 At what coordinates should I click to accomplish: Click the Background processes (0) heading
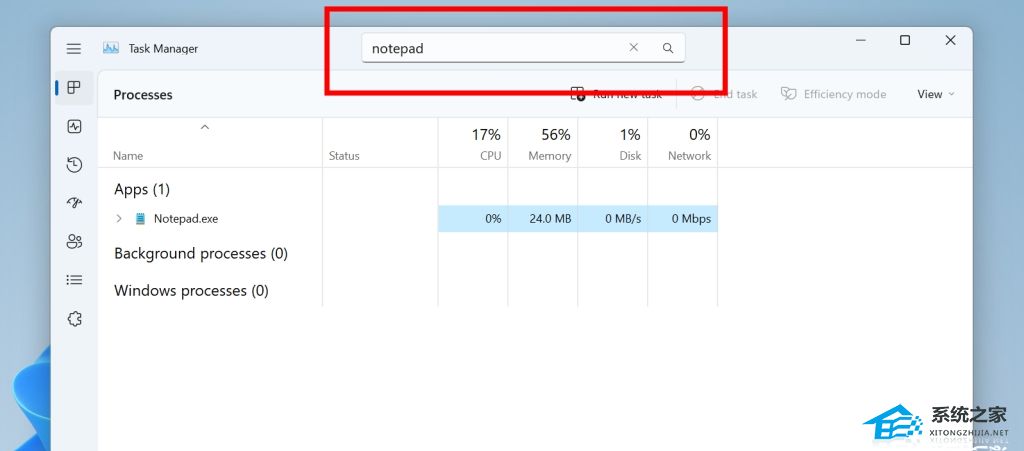point(201,253)
